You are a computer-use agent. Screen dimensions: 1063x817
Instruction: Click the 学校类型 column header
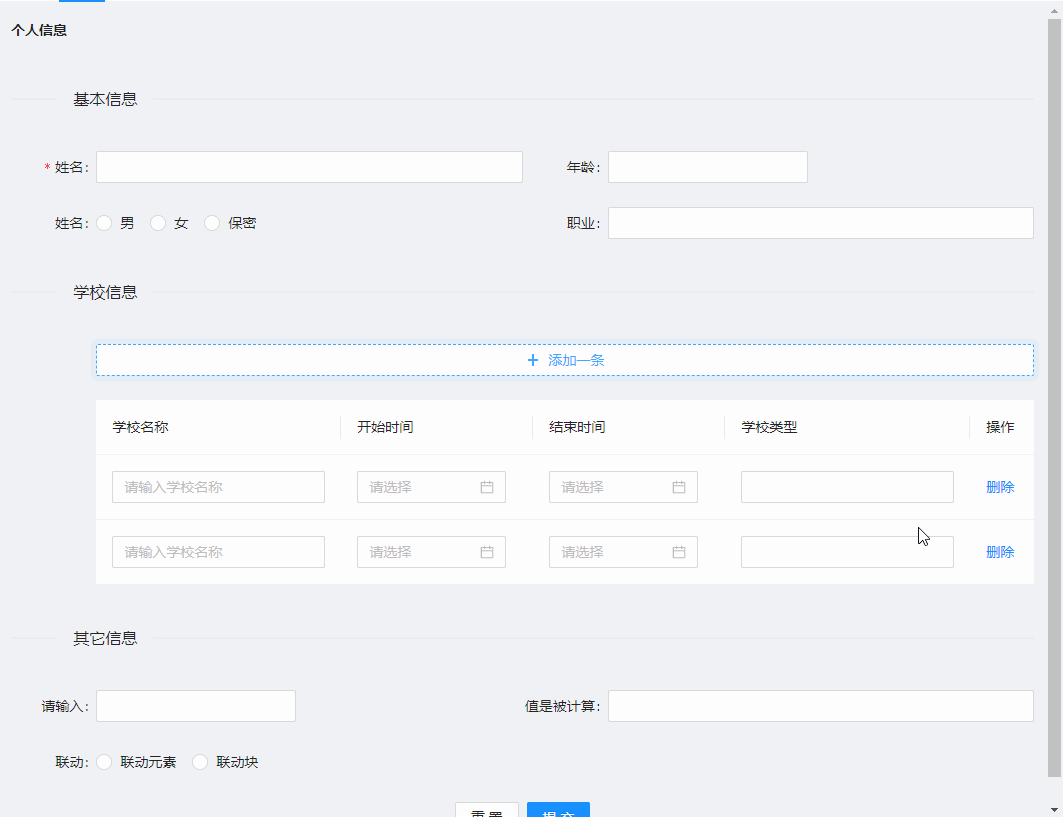point(769,427)
